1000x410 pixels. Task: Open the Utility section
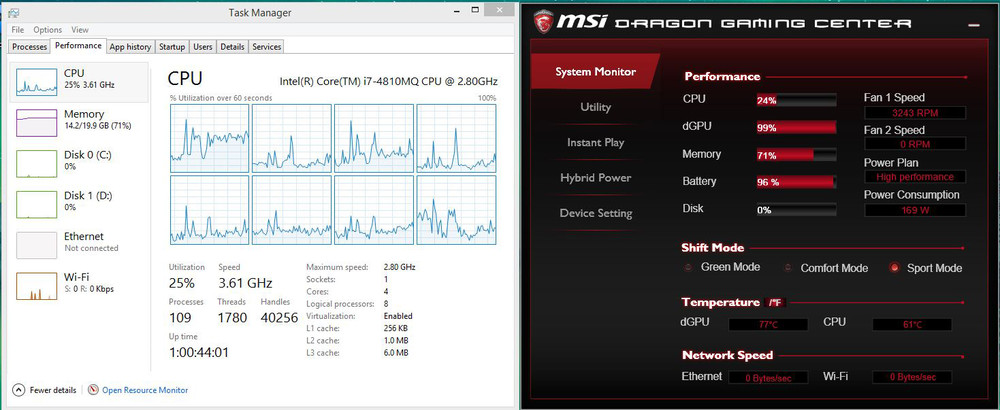pyautogui.click(x=595, y=107)
